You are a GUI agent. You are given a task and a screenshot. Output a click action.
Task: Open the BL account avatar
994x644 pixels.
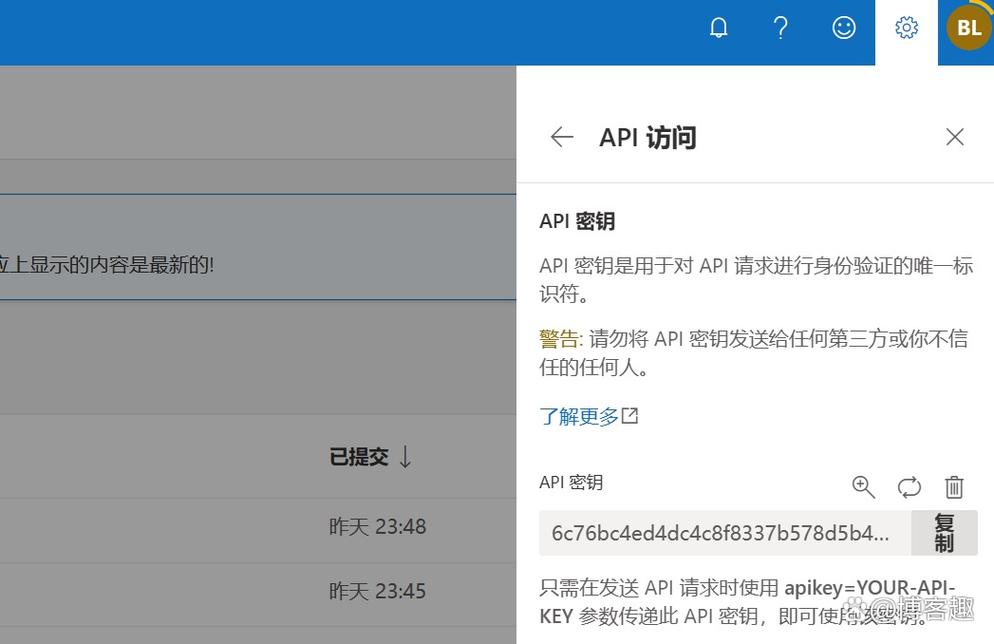pyautogui.click(x=966, y=27)
